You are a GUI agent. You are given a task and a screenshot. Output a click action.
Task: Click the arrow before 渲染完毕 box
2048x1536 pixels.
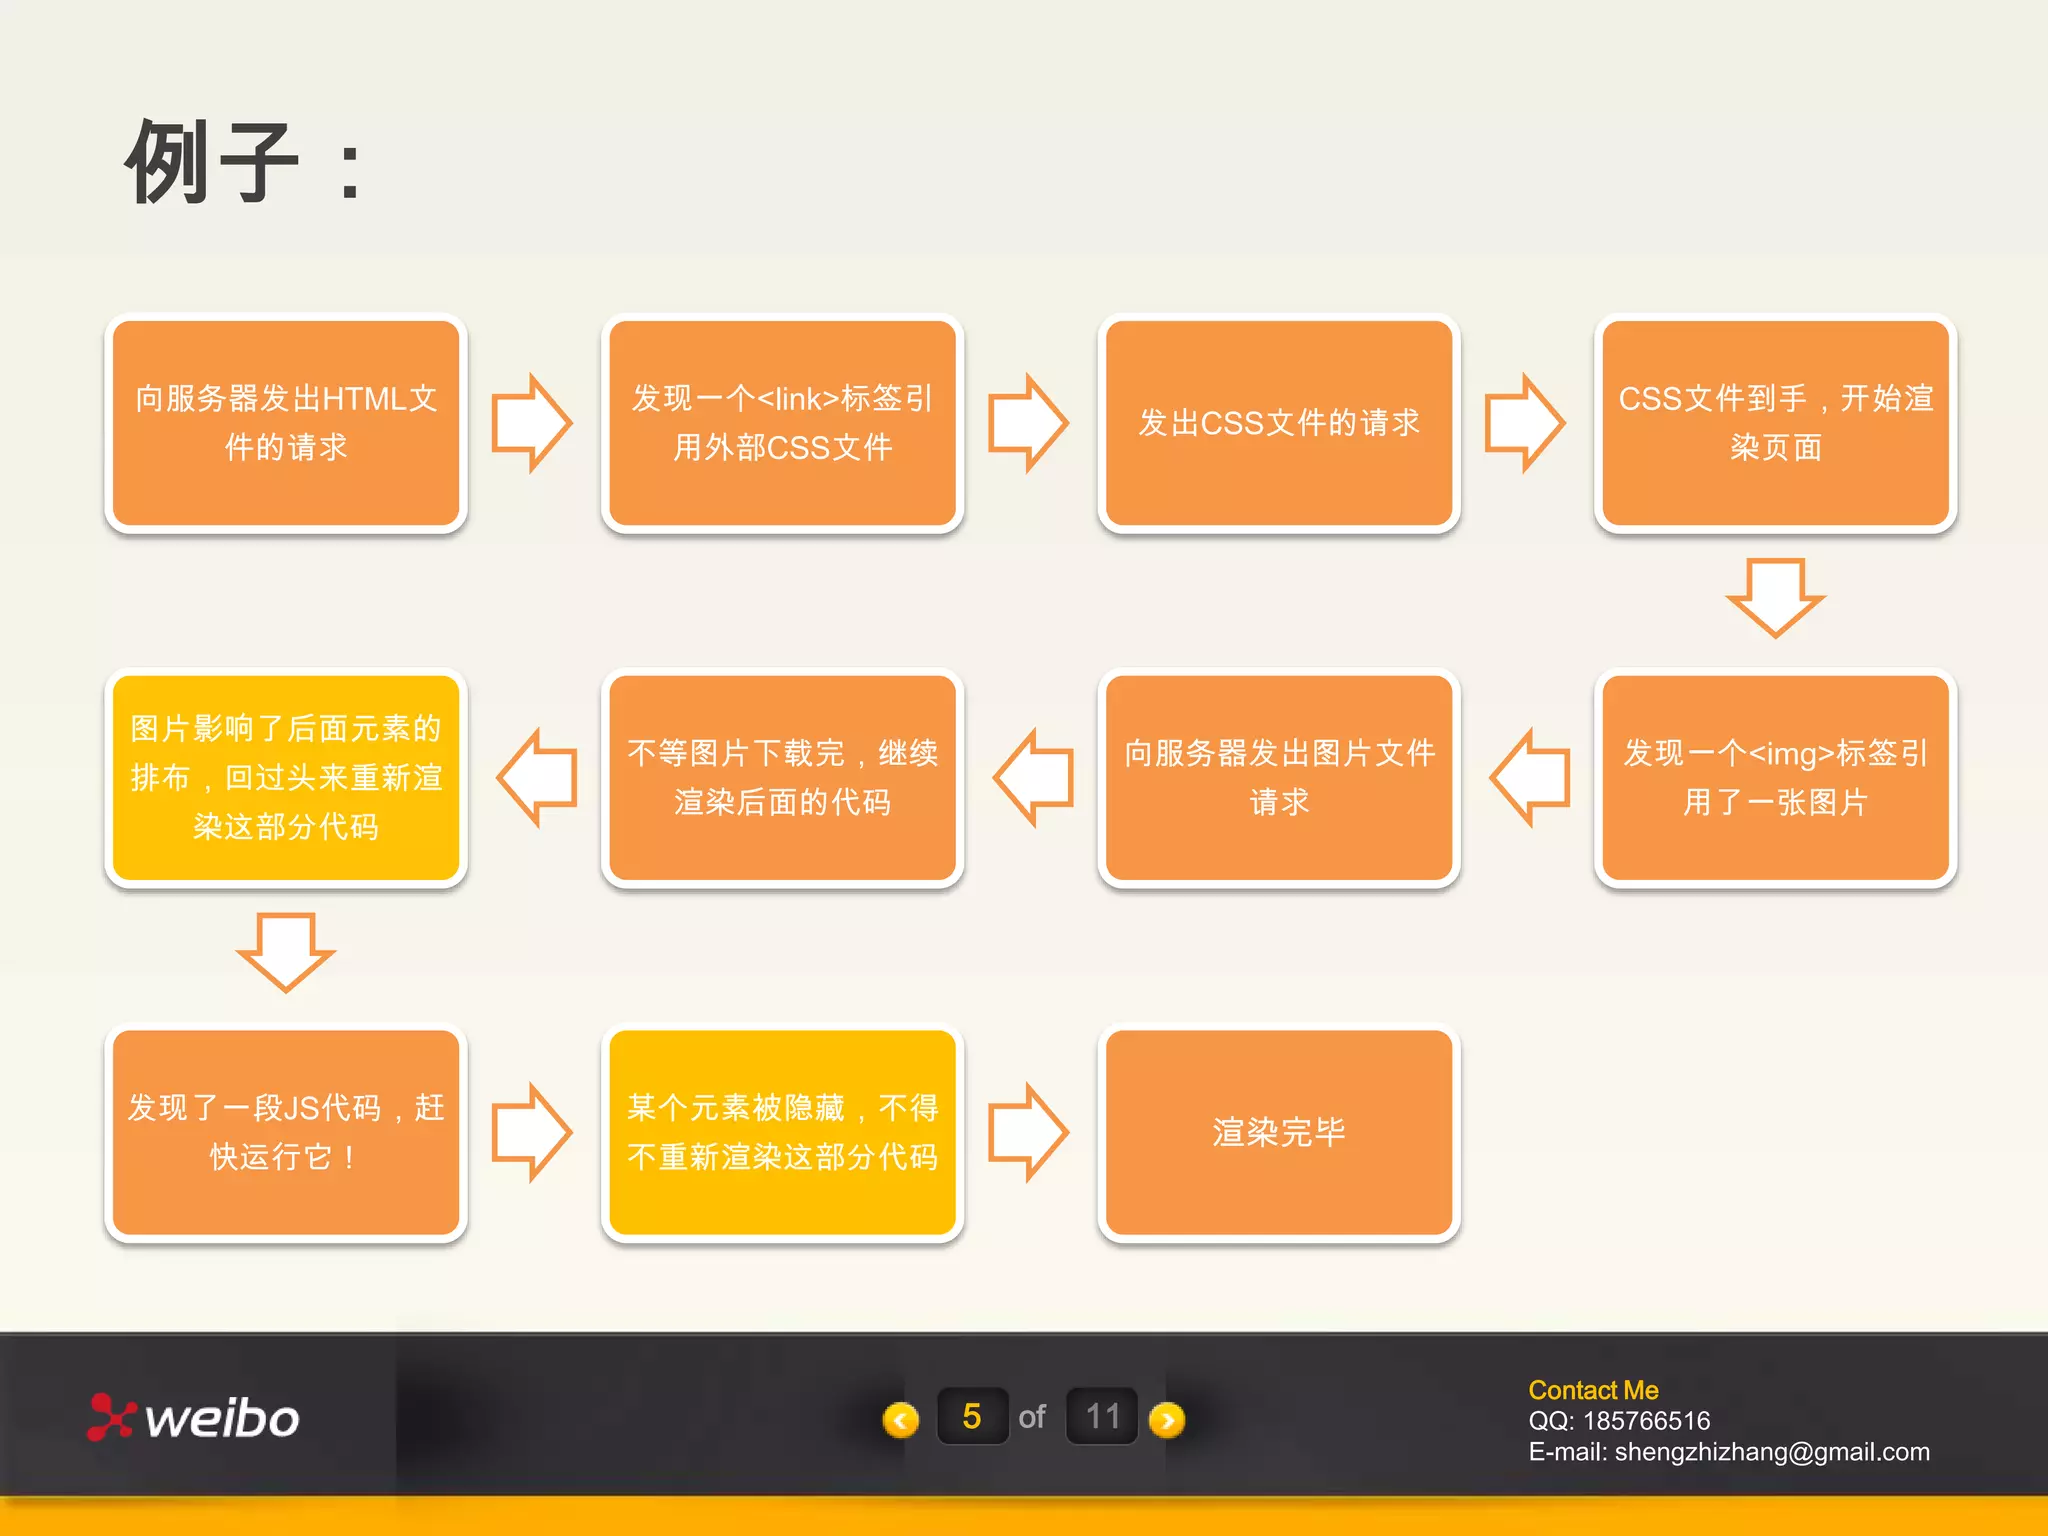coord(1028,1133)
